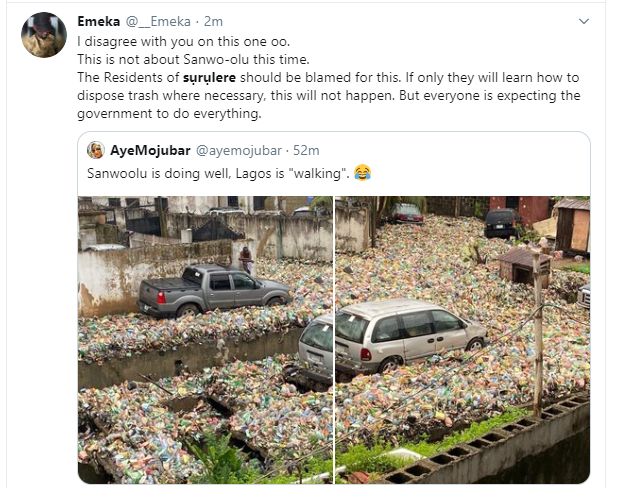Open the left photo with grey pickup truck
This screenshot has height=488, width=618.
[205, 339]
